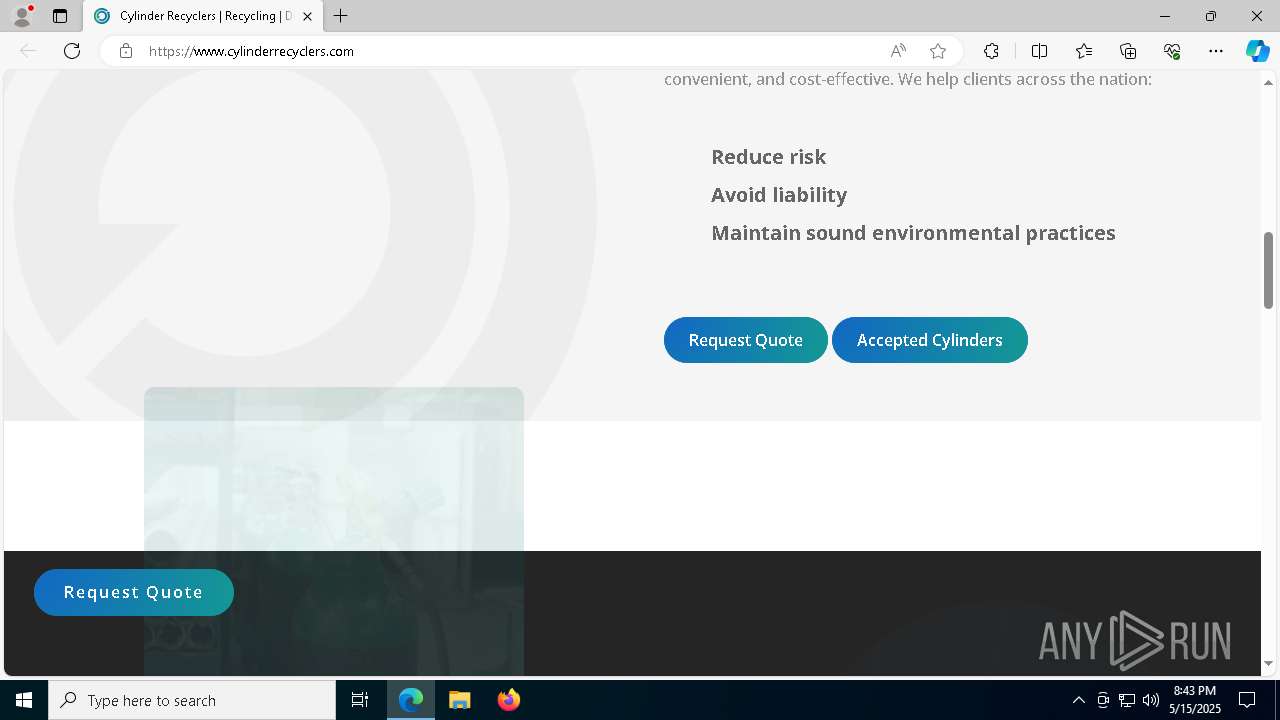Viewport: 1280px width, 720px height.
Task: Click the 'Avoid liability' text
Action: [779, 195]
